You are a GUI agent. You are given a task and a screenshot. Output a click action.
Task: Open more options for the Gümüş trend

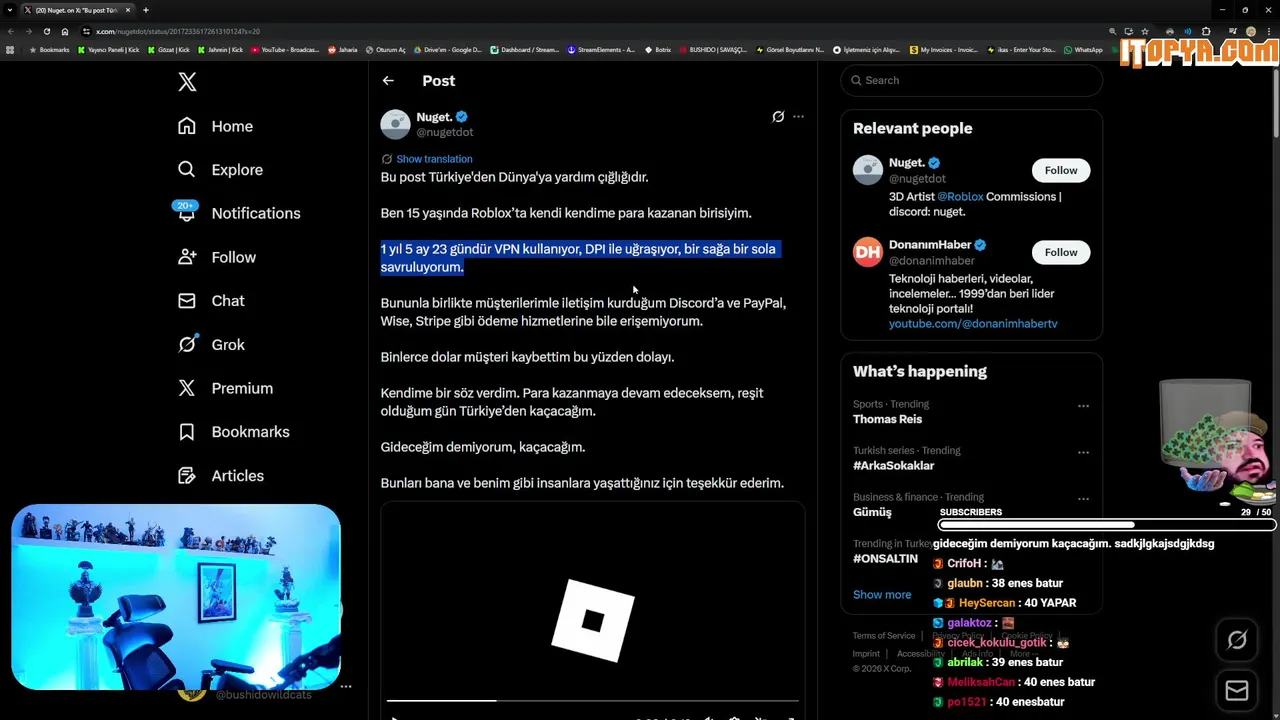(x=1083, y=498)
